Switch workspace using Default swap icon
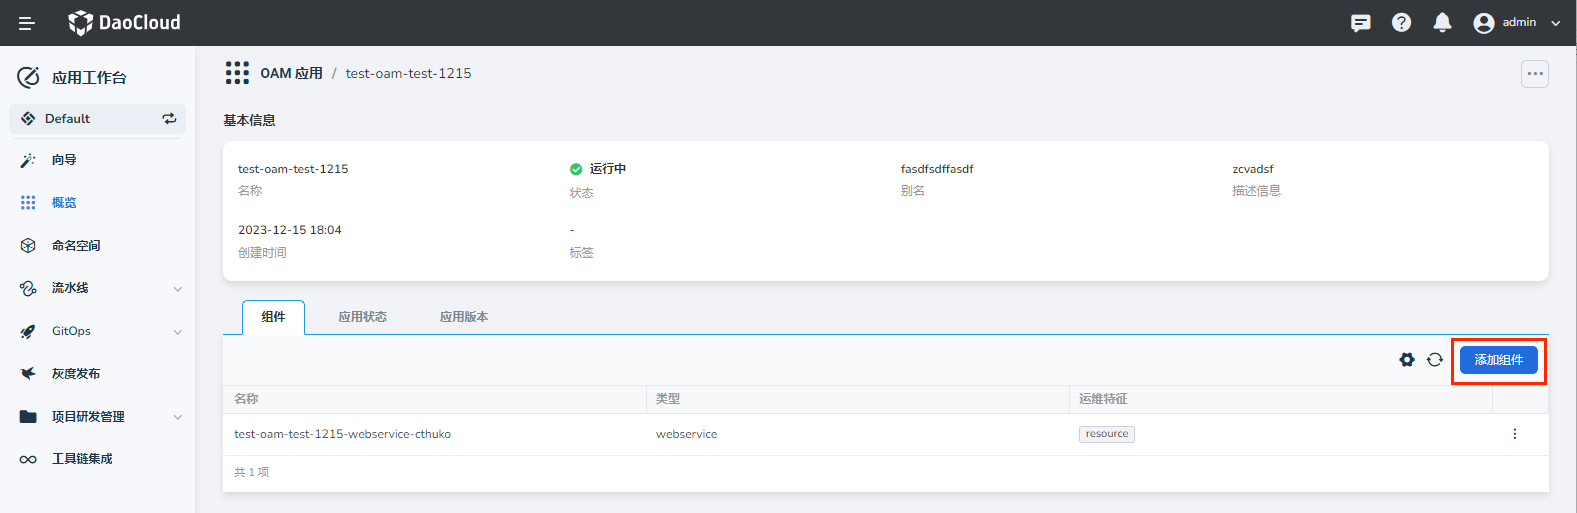Viewport: 1577px width, 513px height. click(x=169, y=118)
